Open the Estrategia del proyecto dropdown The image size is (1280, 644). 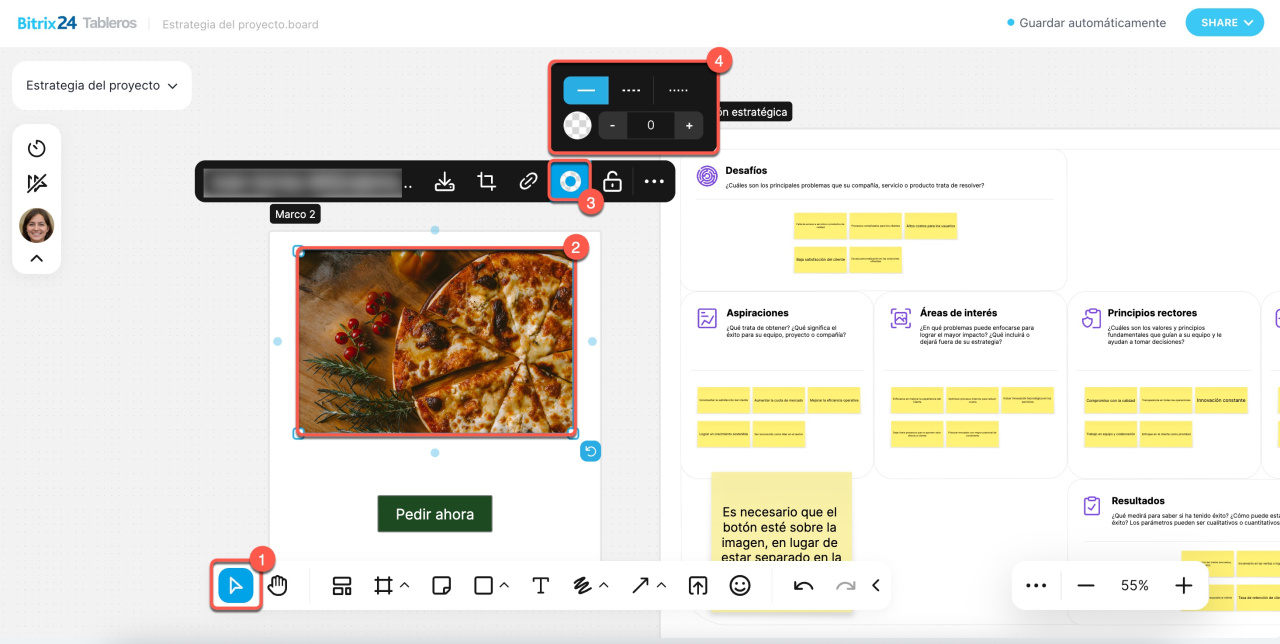coord(101,86)
